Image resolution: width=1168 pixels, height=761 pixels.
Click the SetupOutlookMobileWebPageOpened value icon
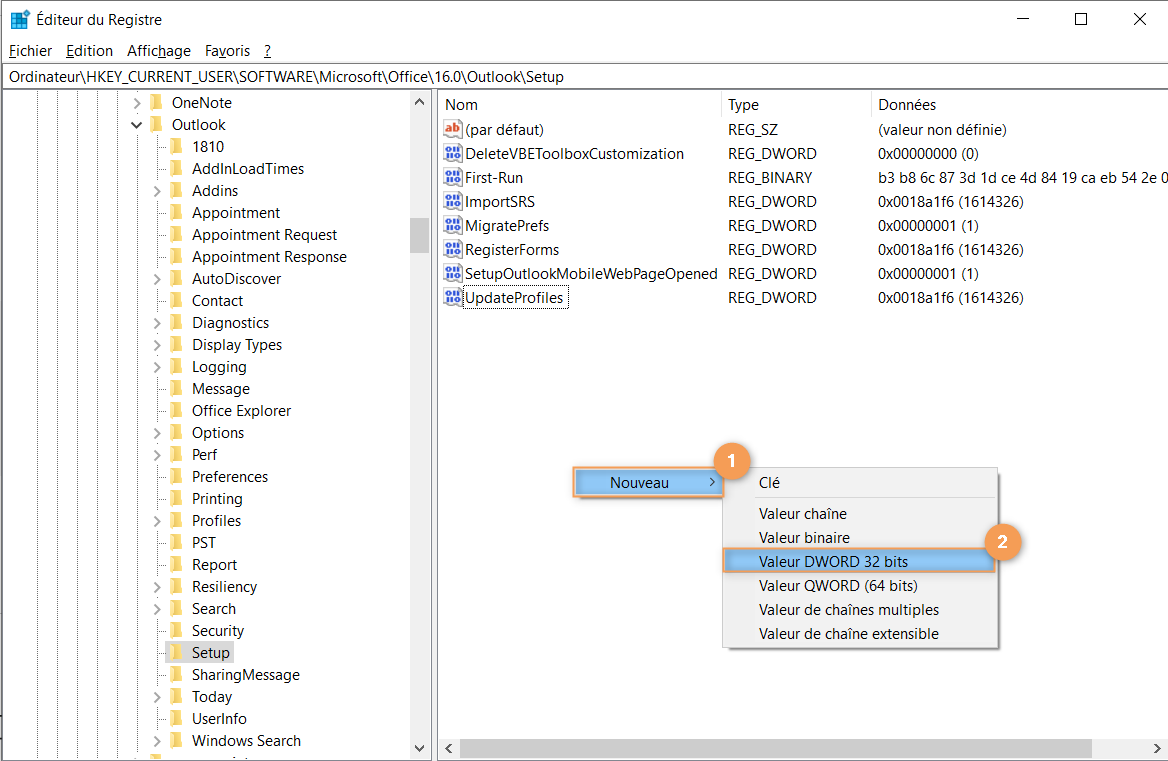[x=452, y=273]
